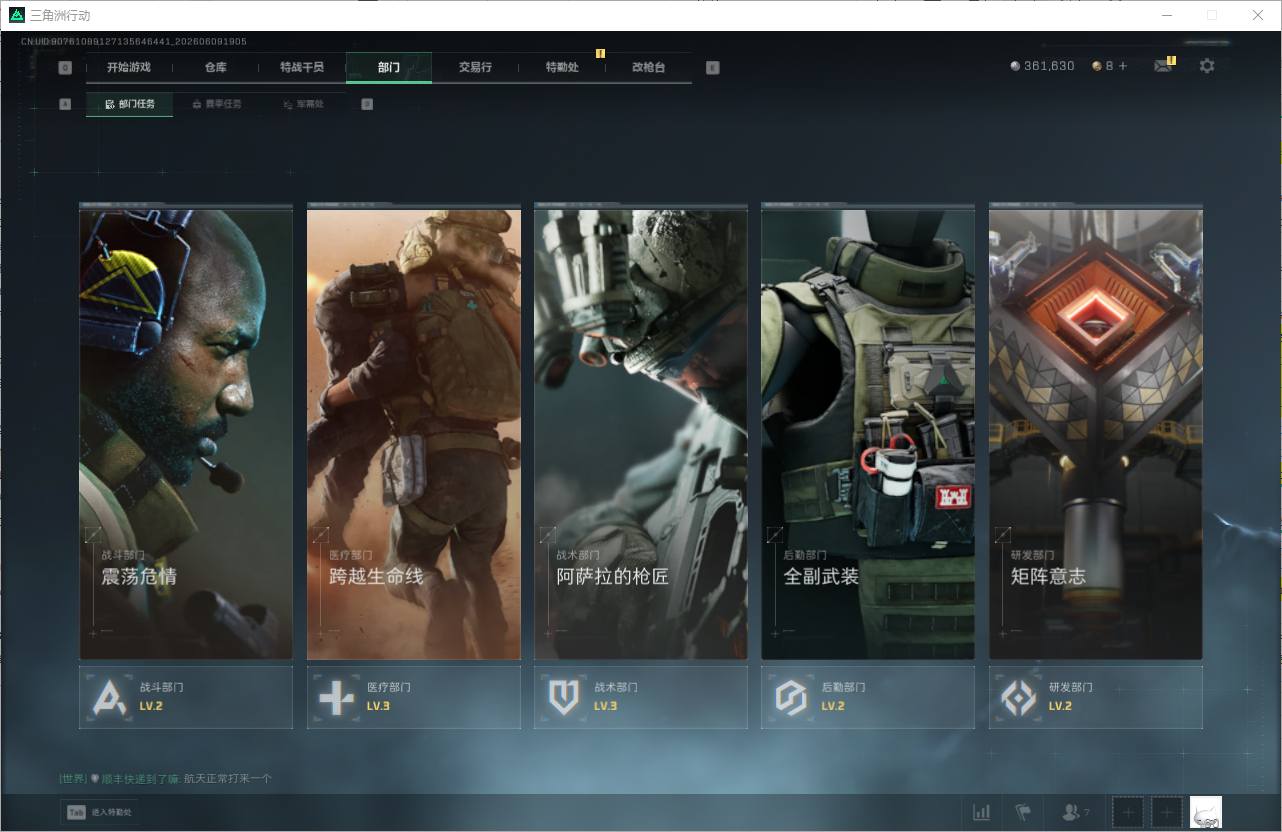Click the plus next to currency 8
The height and width of the screenshot is (832, 1282).
[x=1123, y=66]
